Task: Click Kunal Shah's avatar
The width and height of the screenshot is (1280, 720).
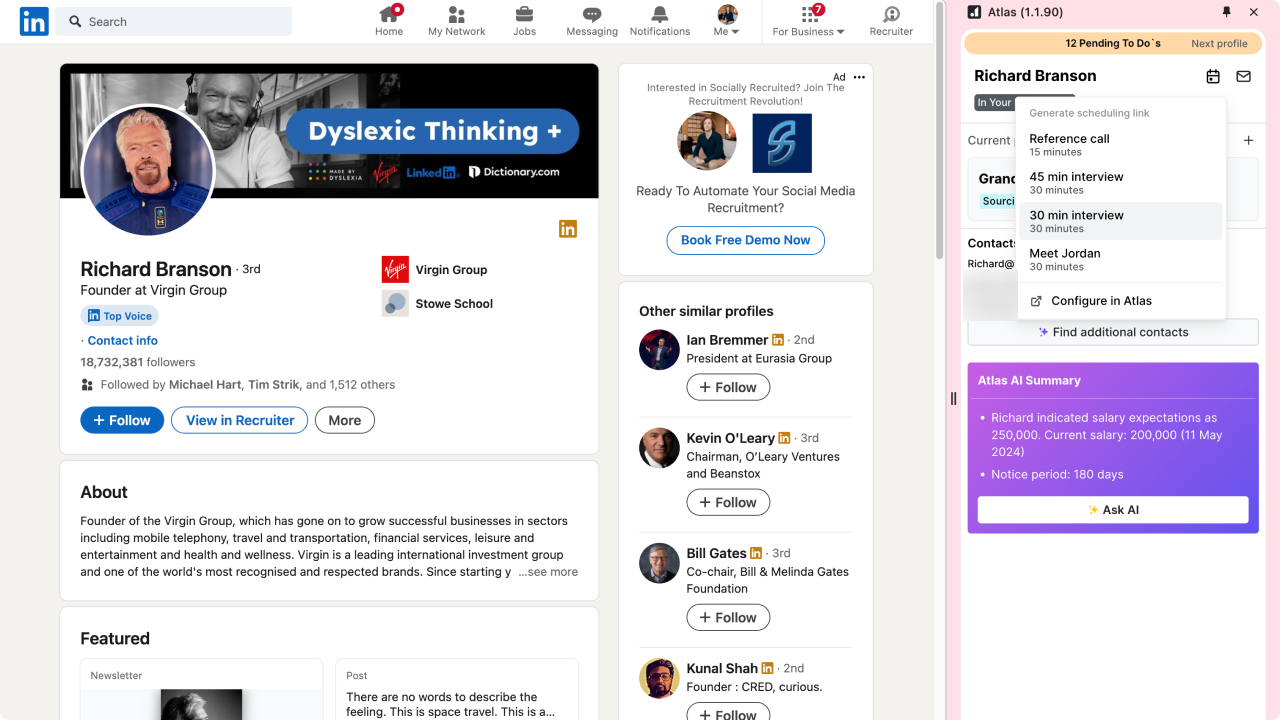Action: tap(659, 678)
